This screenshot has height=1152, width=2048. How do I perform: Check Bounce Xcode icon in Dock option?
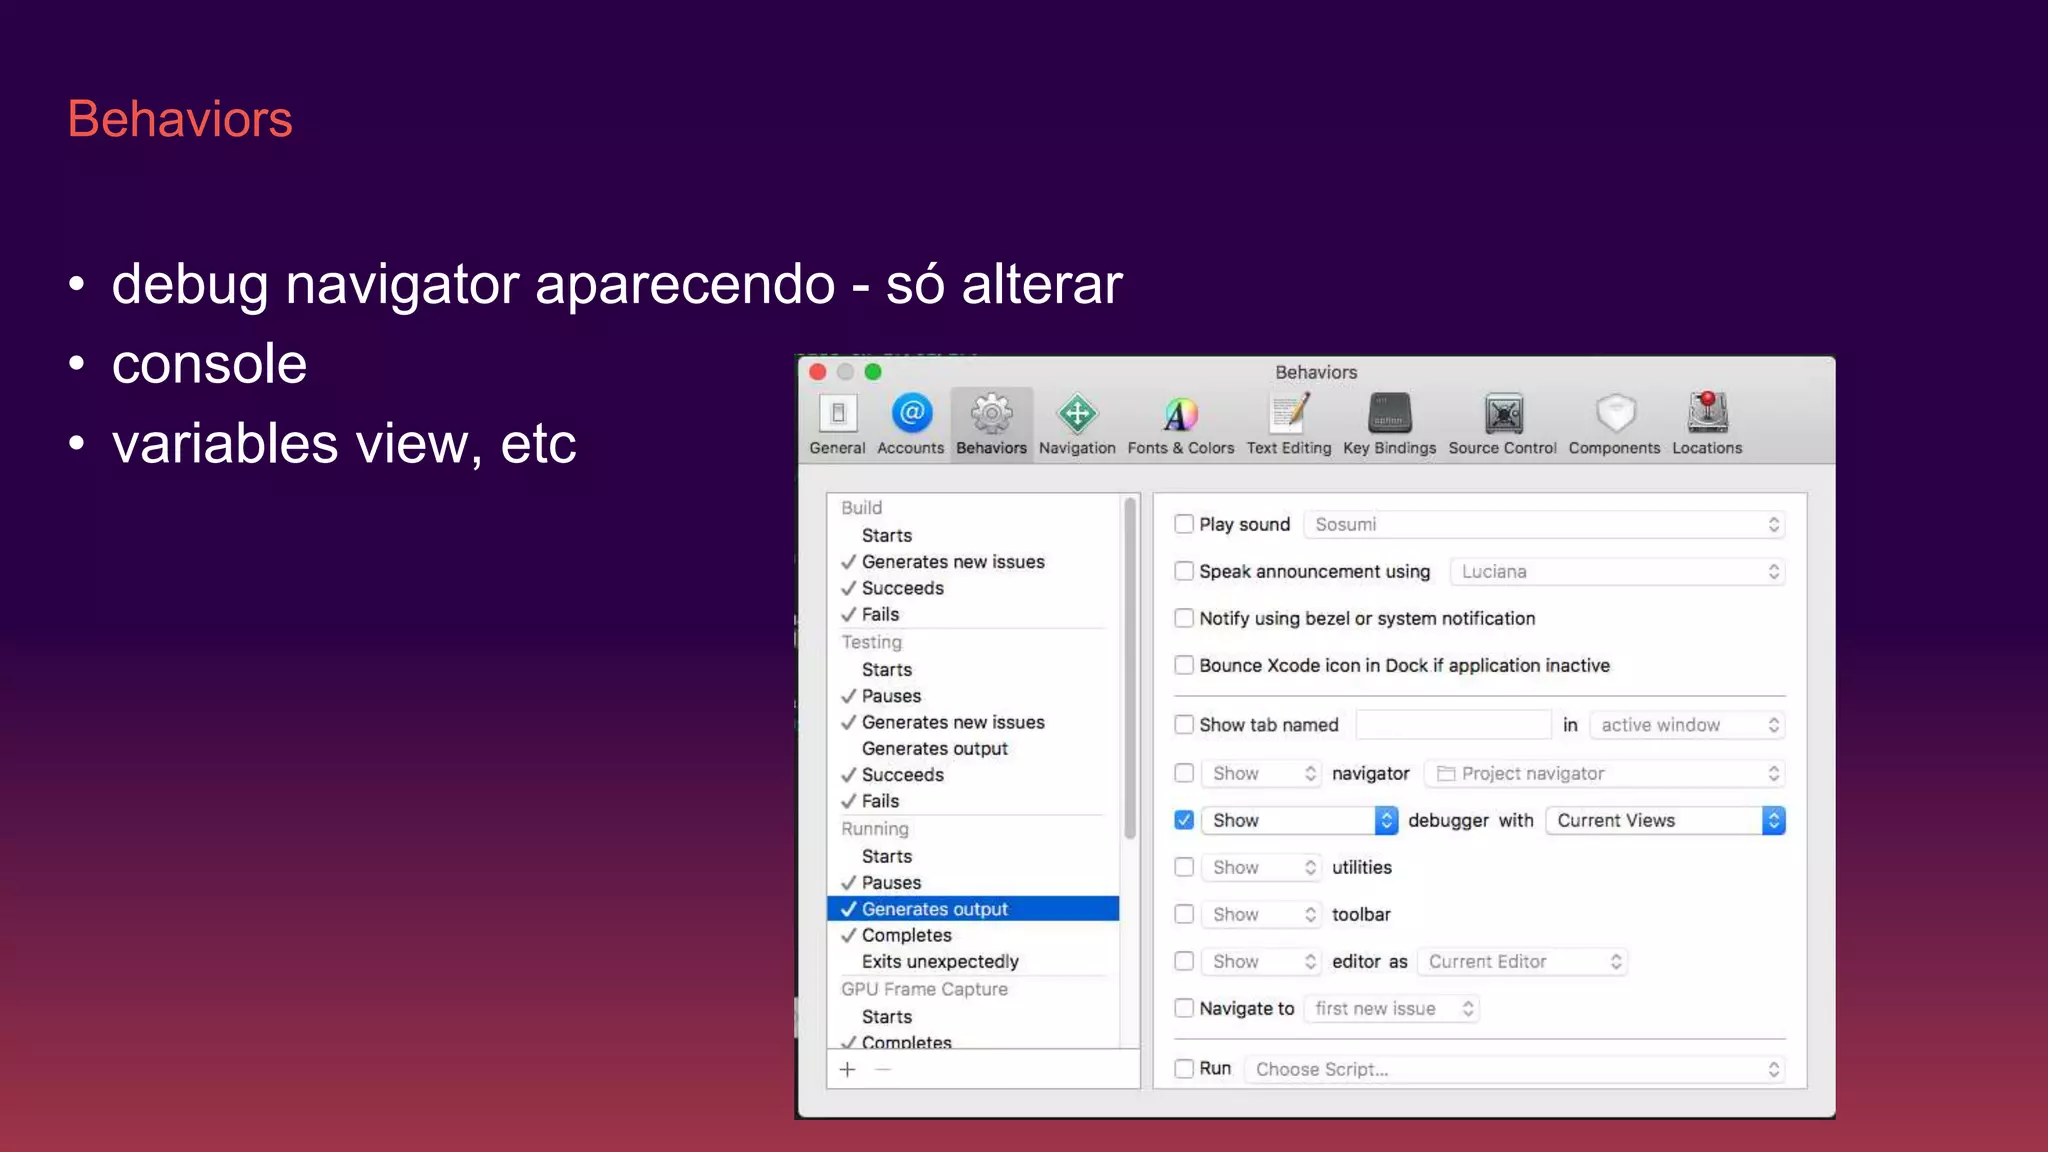point(1184,665)
